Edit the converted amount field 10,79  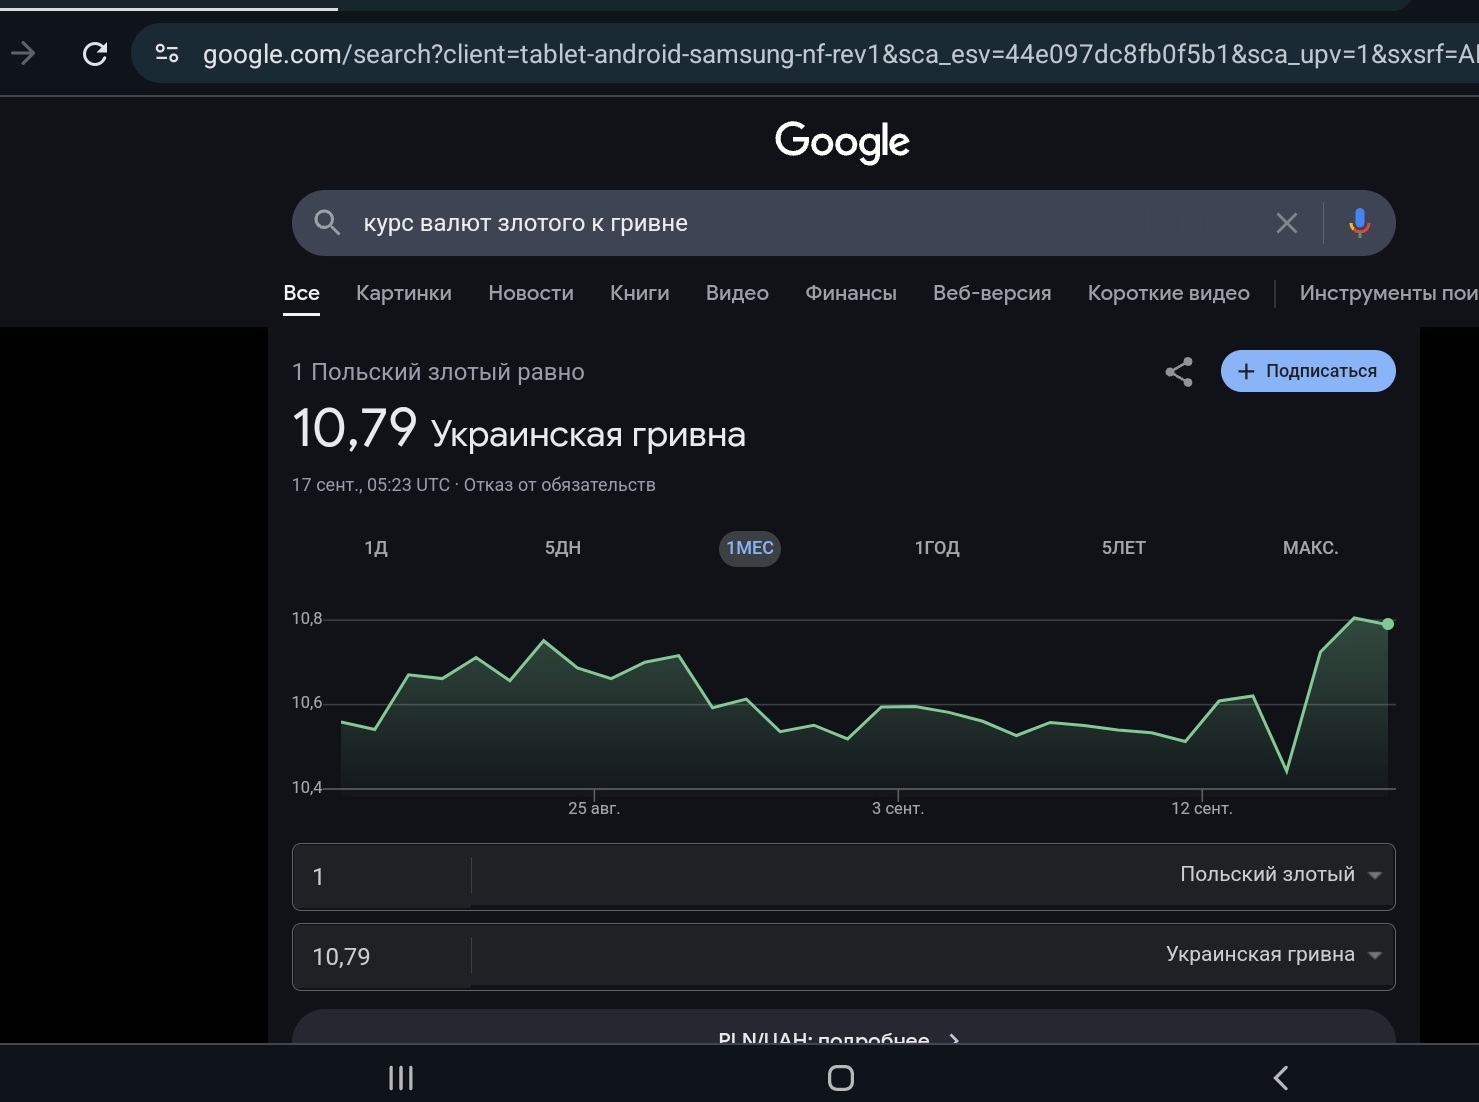pyautogui.click(x=381, y=957)
